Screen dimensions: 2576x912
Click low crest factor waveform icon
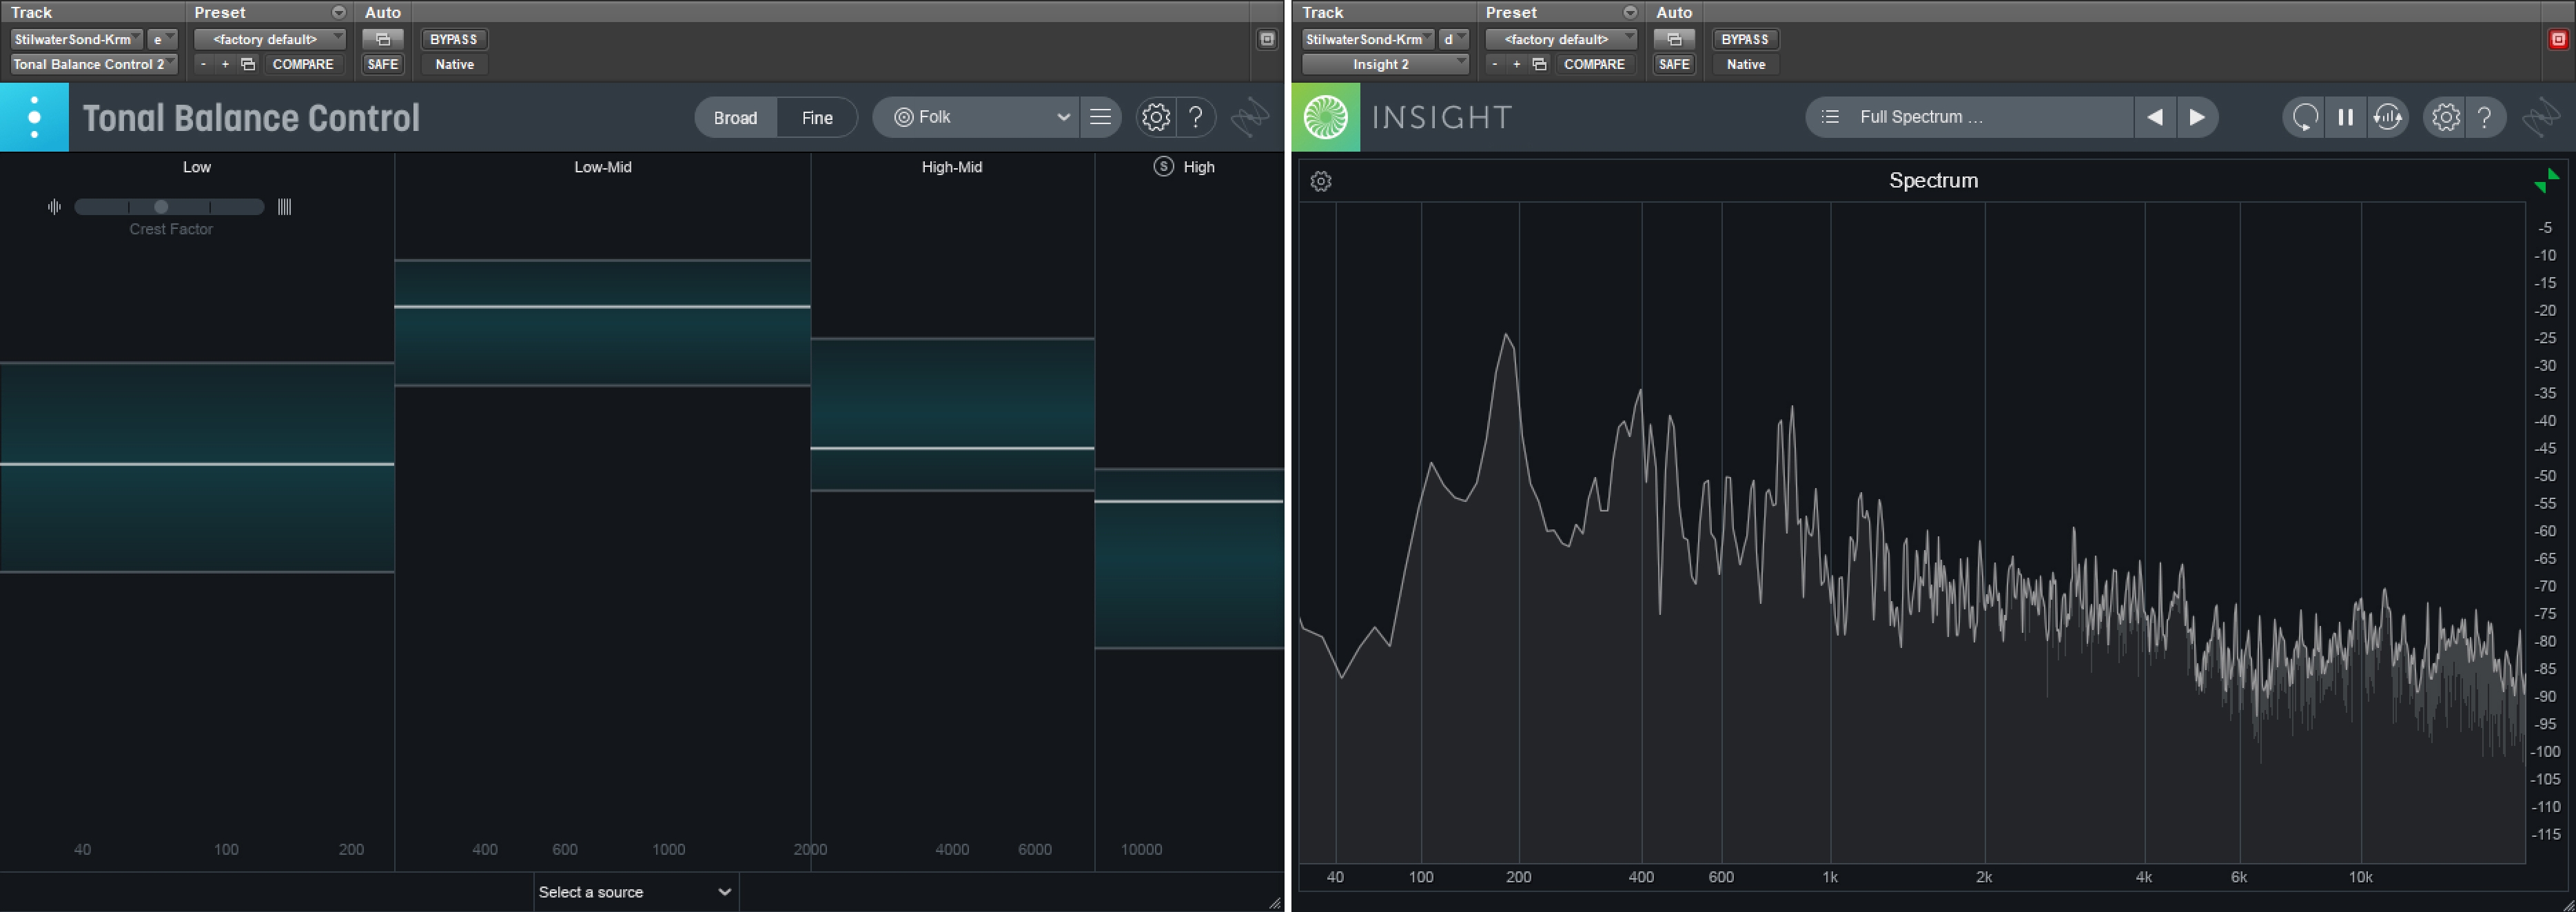54,207
